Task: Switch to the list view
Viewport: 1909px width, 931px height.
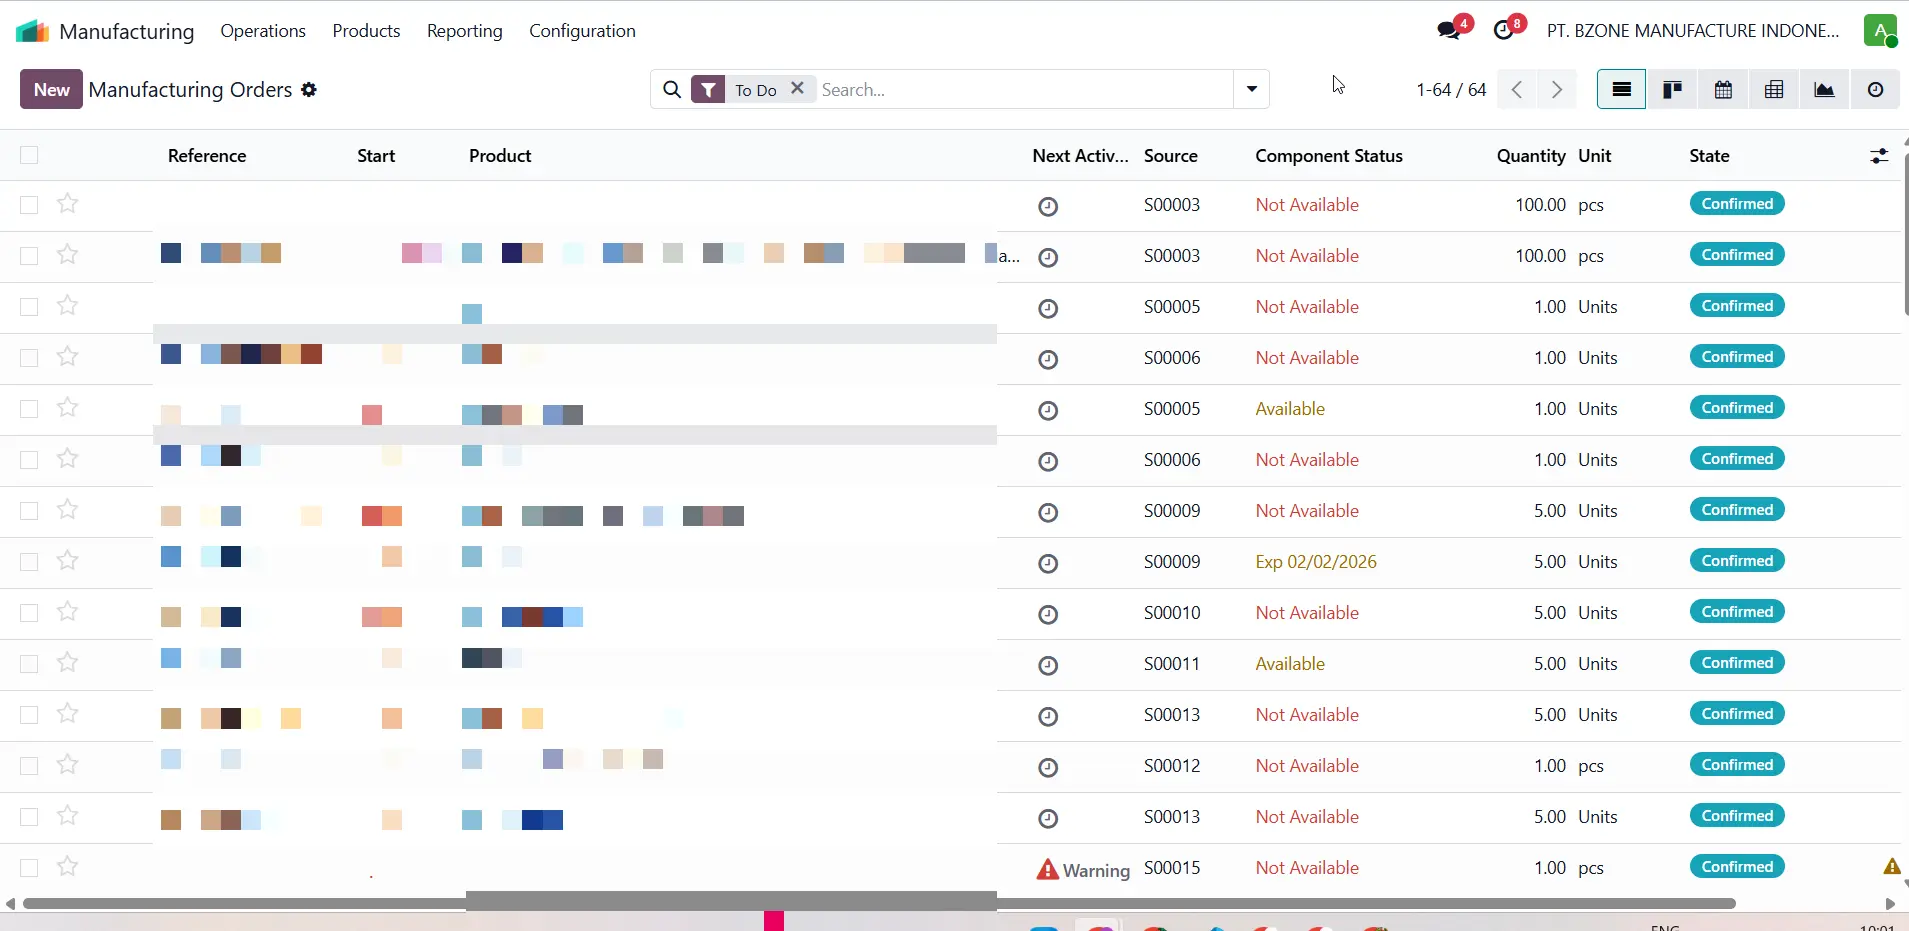Action: pos(1621,90)
